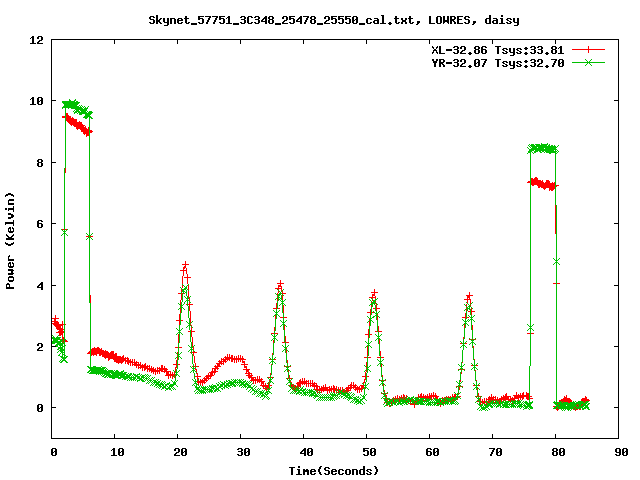Click x-axis tick label 60

coord(432,452)
